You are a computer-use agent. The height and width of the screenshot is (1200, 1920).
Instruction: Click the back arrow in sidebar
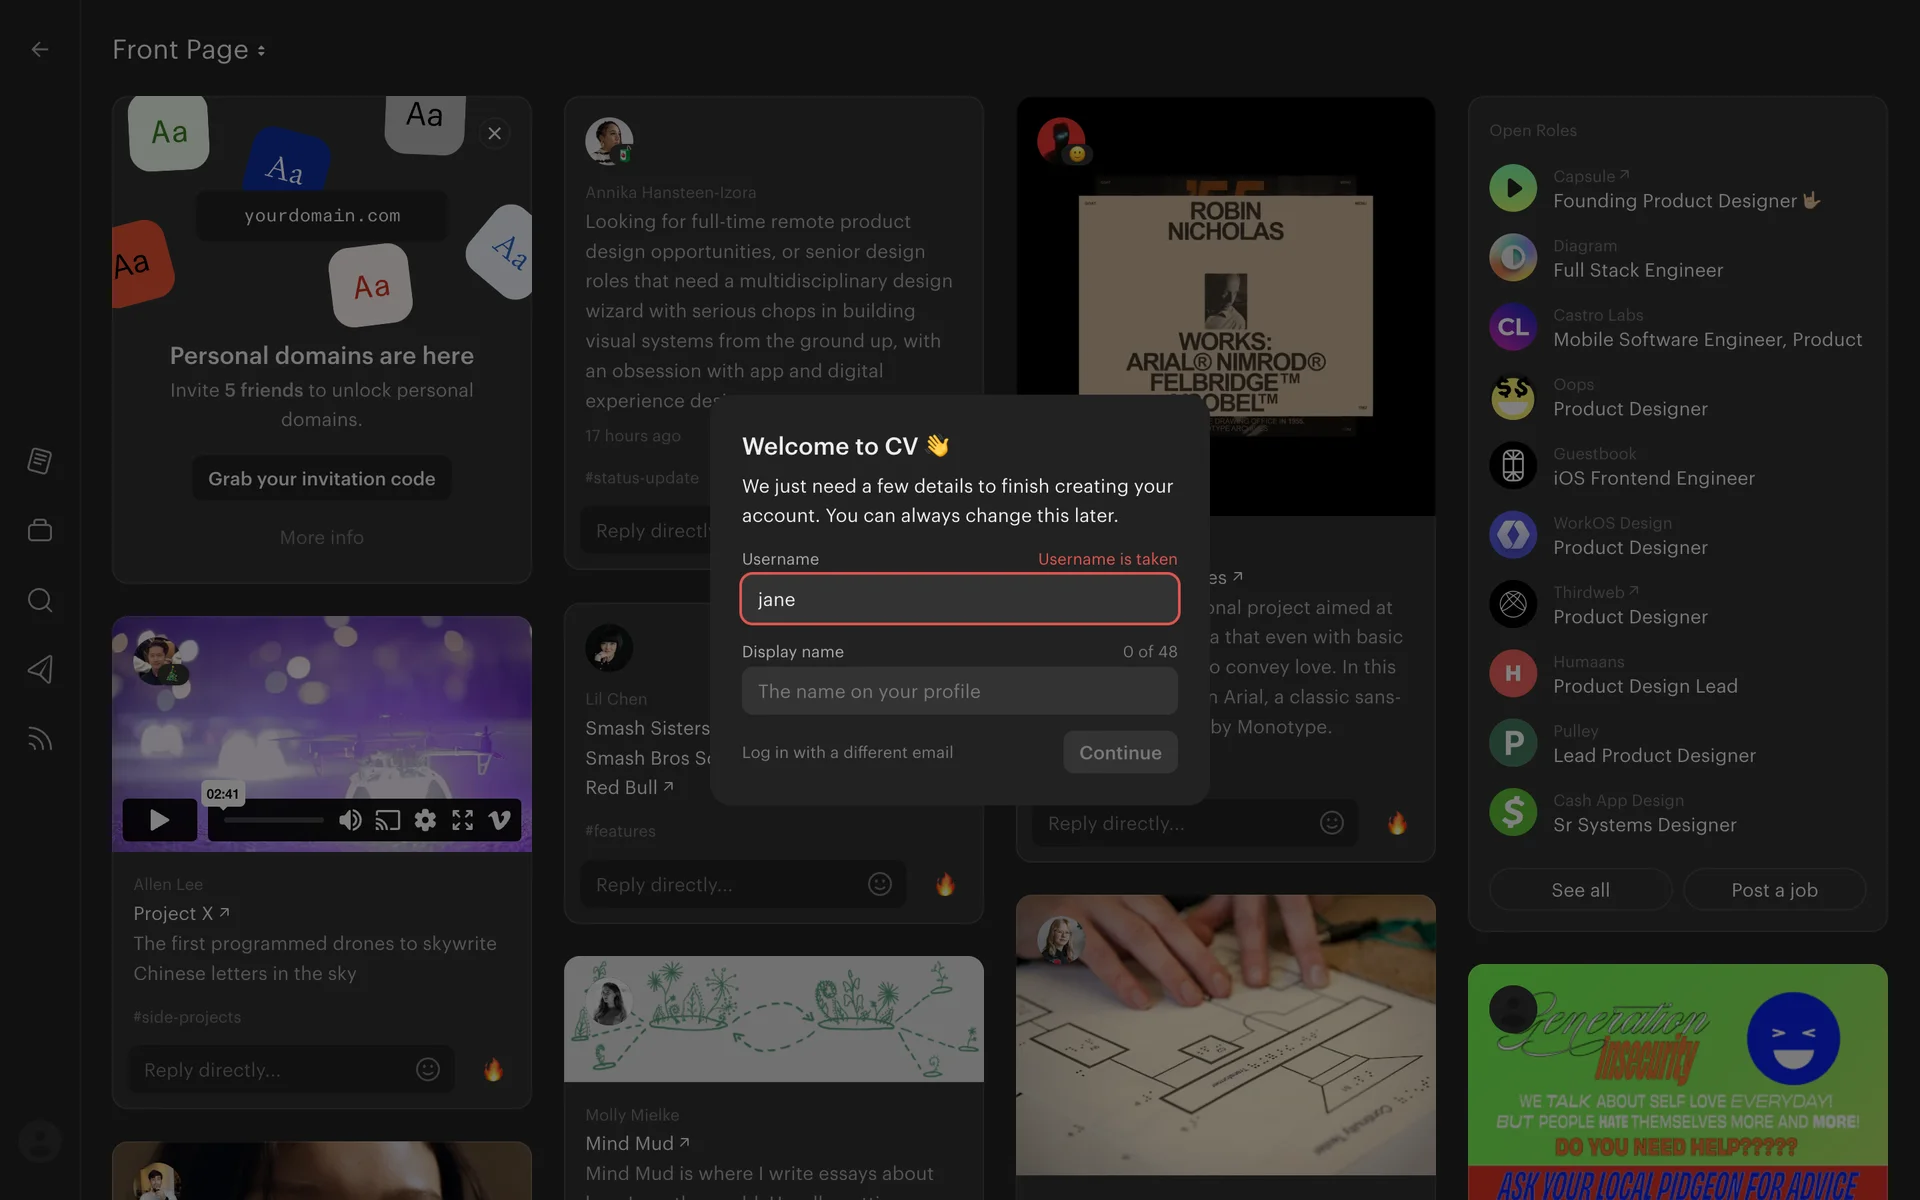pos(40,49)
